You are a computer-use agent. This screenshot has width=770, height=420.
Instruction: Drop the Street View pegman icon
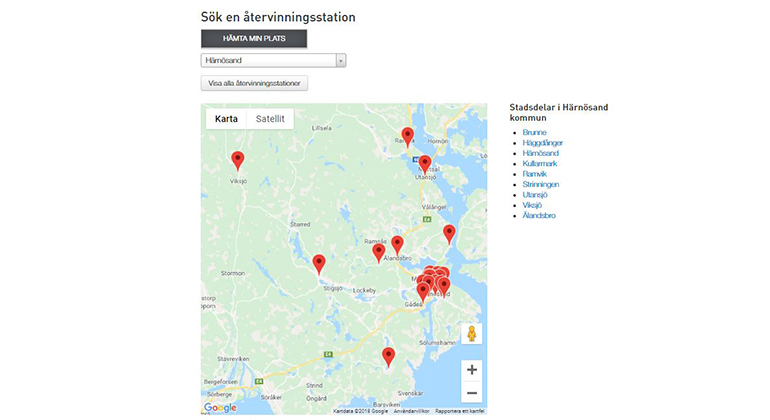[472, 334]
